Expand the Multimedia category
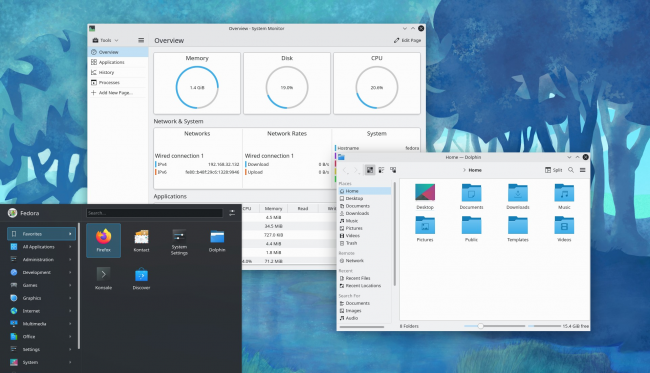The image size is (650, 373). point(41,324)
